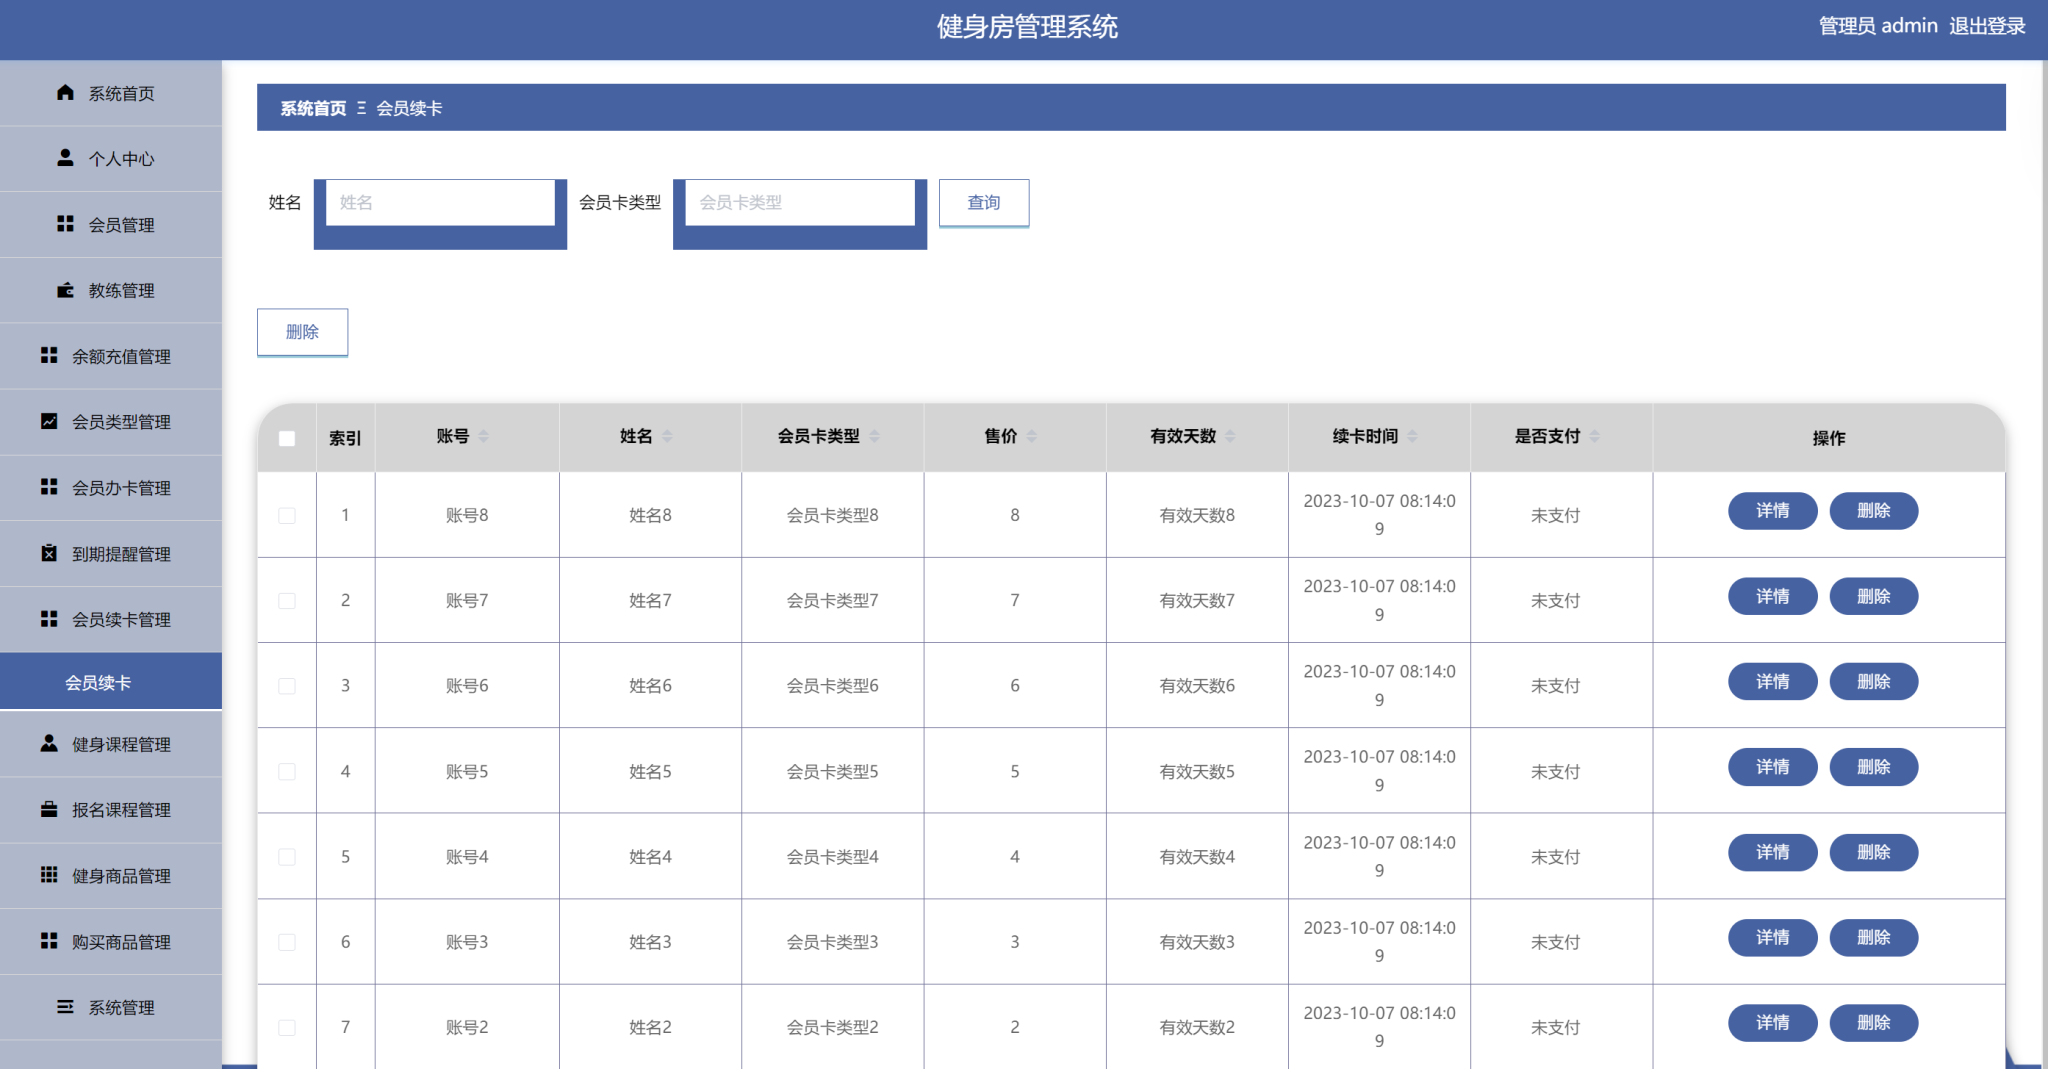Click 退出登录 to log out
The image size is (2048, 1069).
pyautogui.click(x=1986, y=26)
